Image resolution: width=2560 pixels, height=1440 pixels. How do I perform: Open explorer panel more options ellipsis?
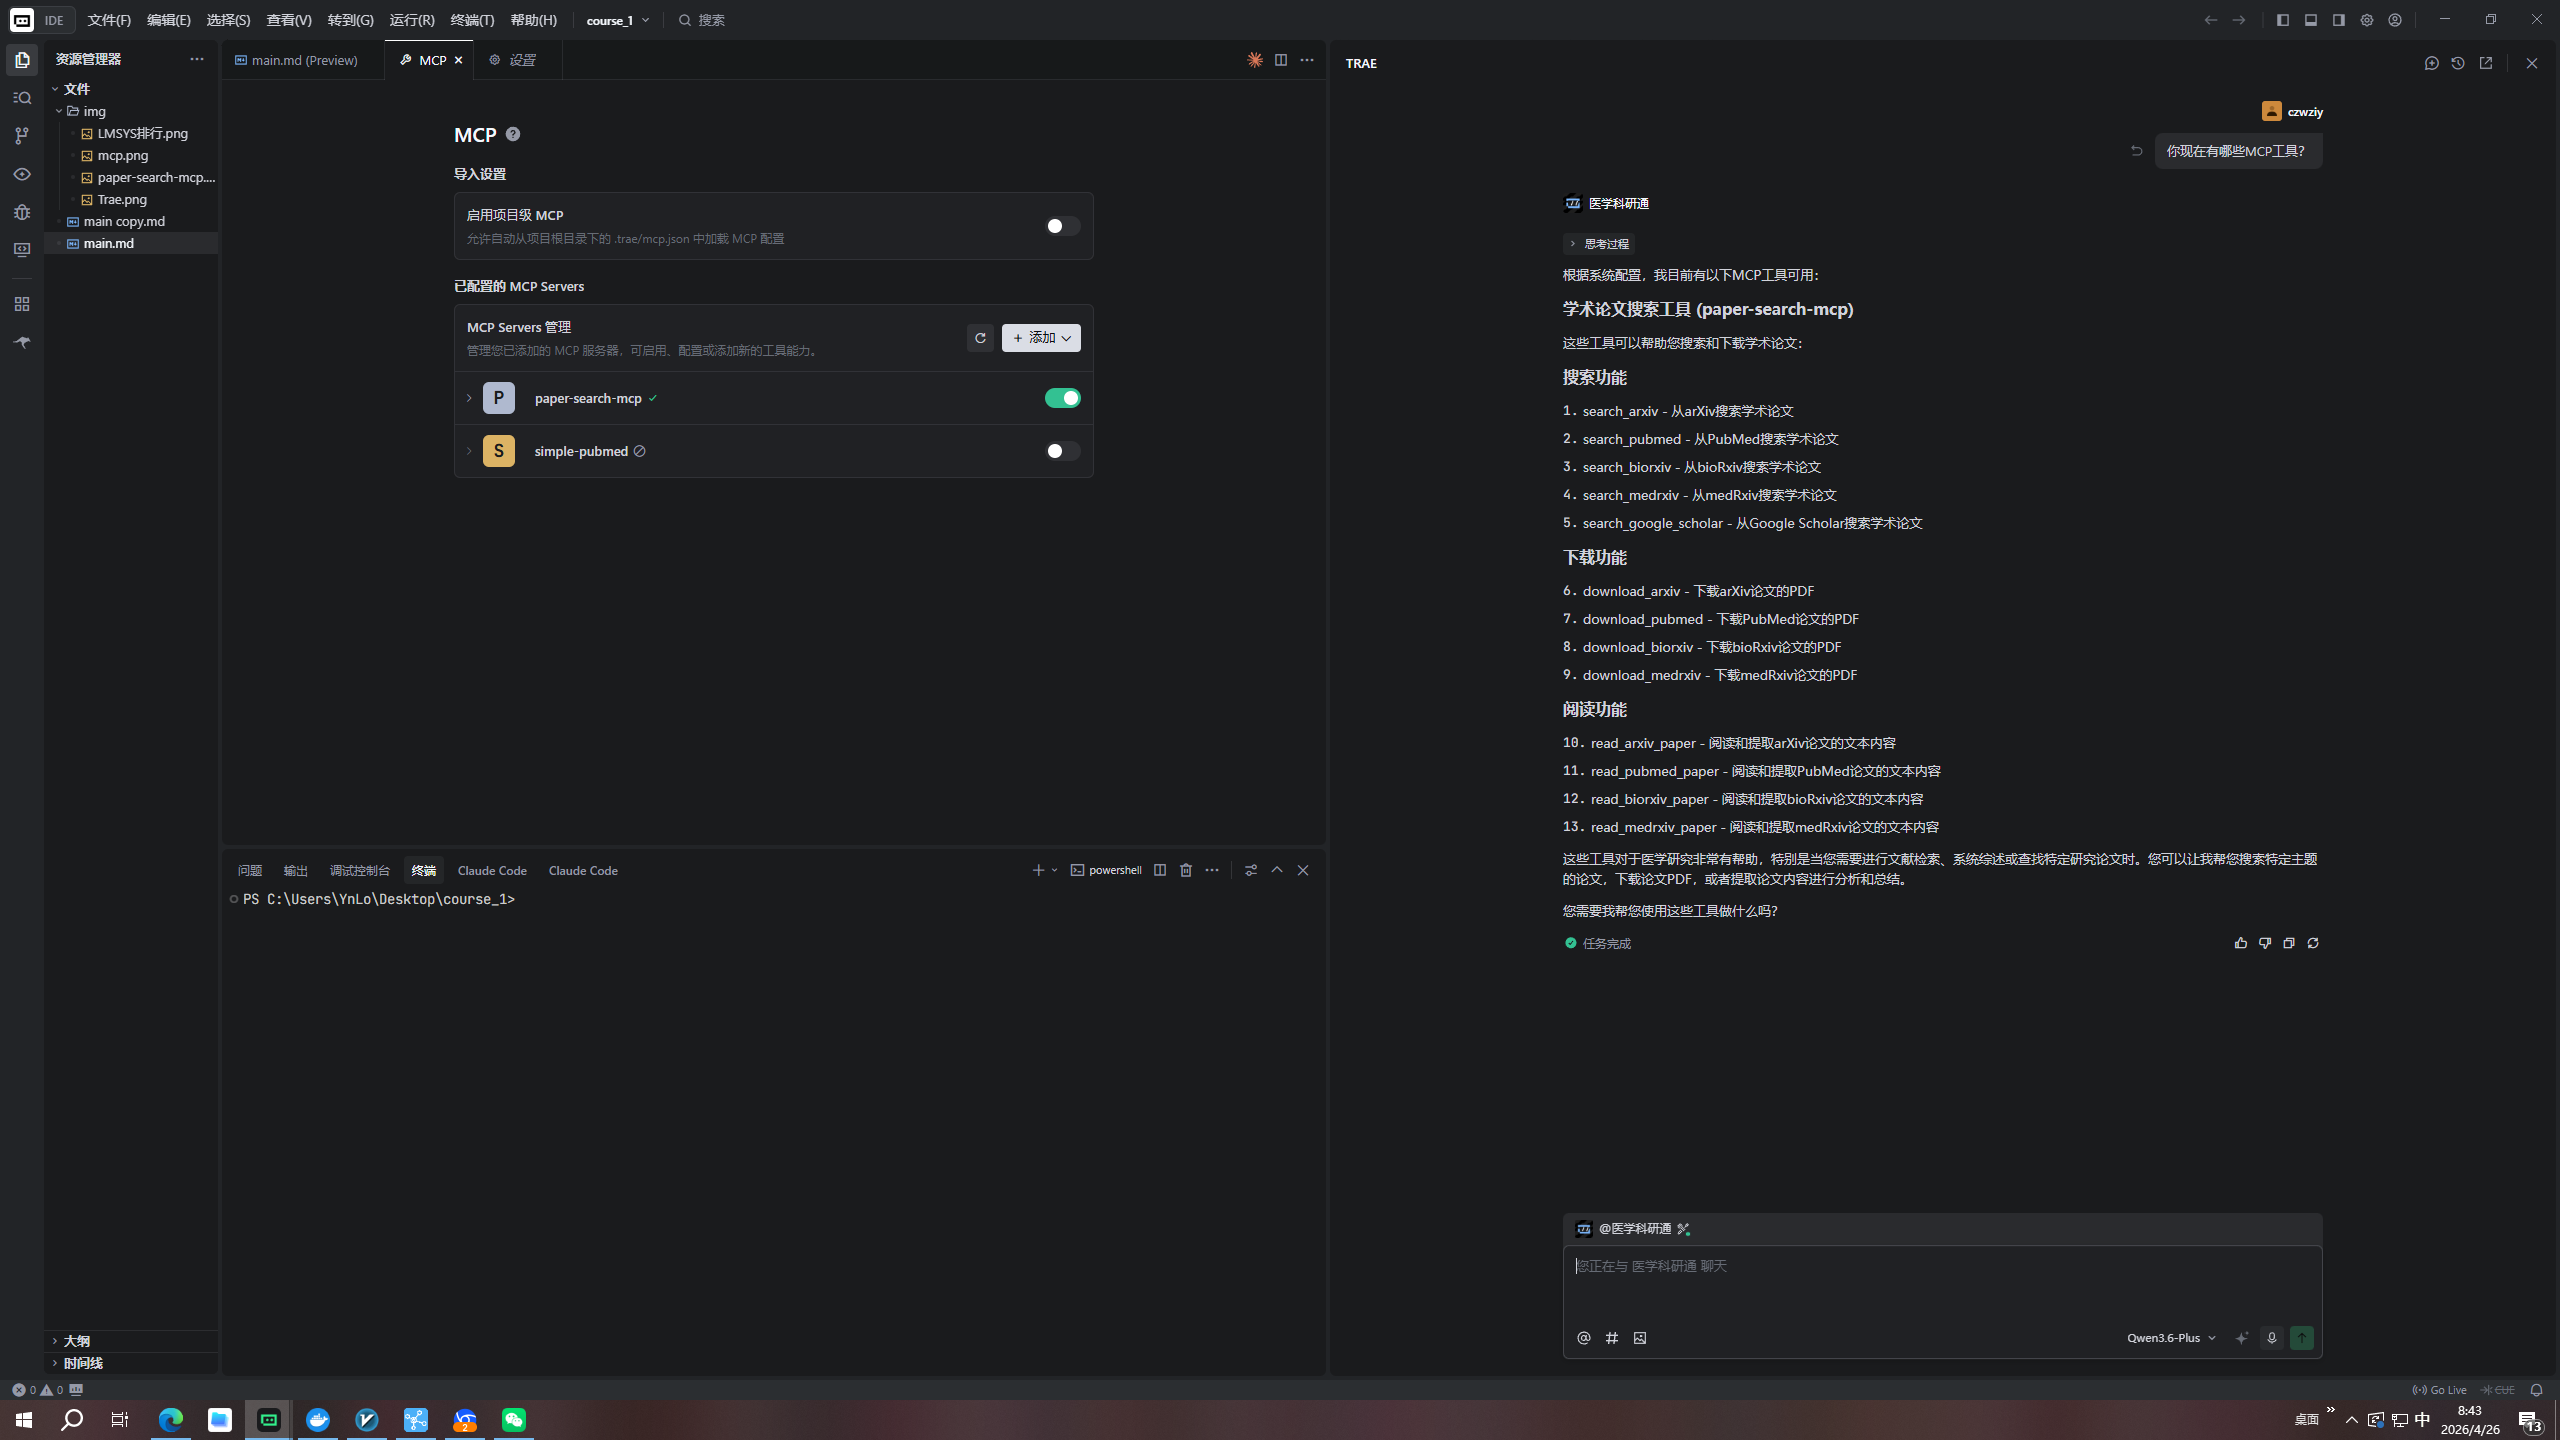(x=197, y=59)
